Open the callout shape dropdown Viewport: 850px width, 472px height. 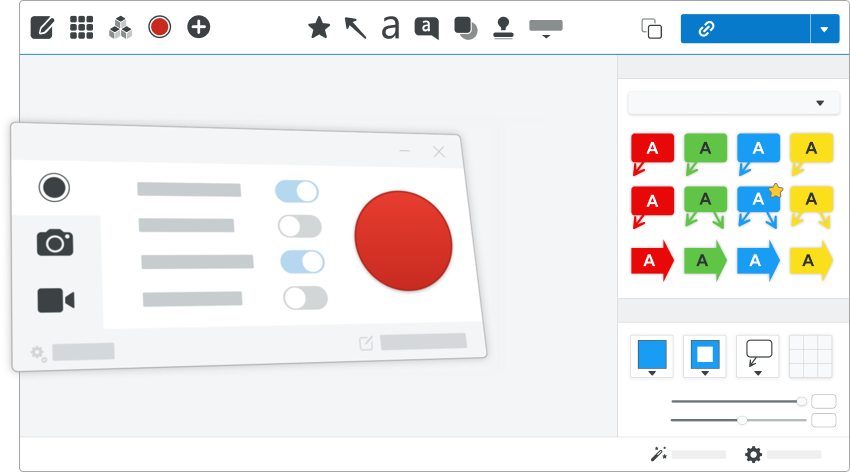pyautogui.click(x=758, y=356)
